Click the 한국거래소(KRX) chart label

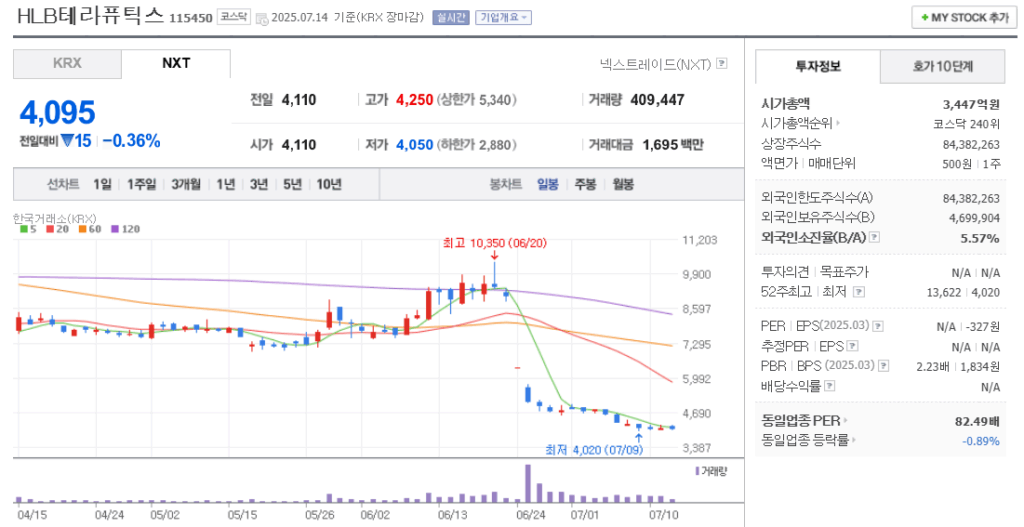point(55,218)
